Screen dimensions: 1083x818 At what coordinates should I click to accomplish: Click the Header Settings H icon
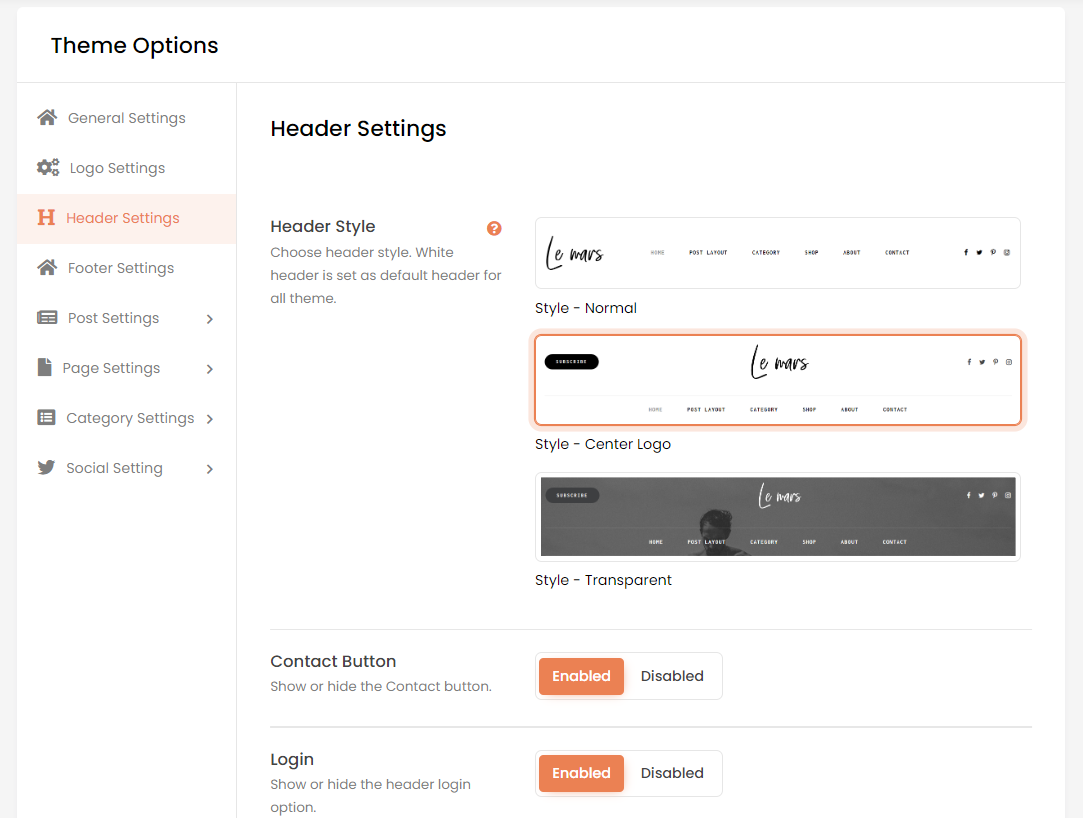[46, 218]
